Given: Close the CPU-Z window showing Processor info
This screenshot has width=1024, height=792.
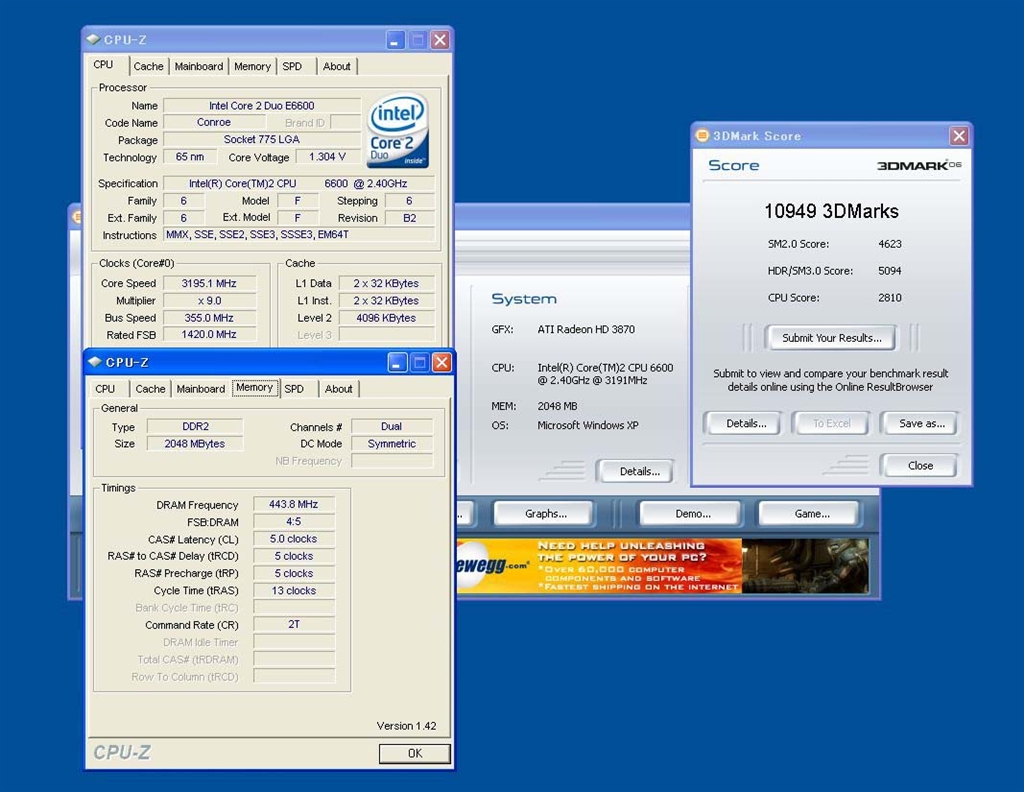Looking at the screenshot, I should point(439,40).
